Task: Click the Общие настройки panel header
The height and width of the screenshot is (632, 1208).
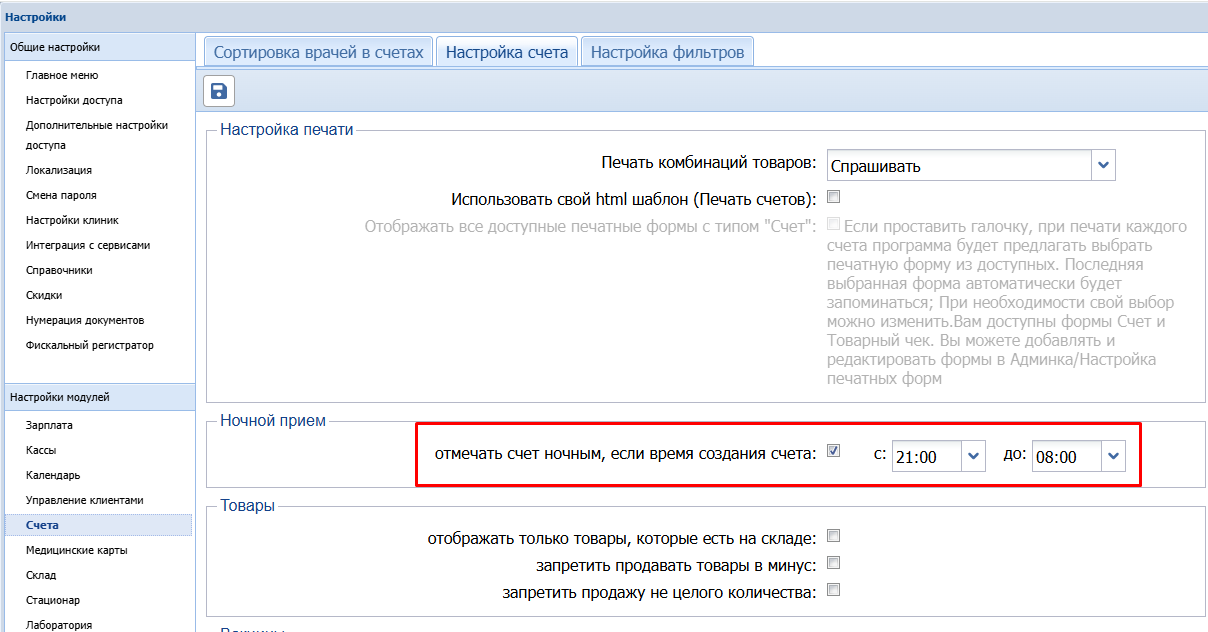Action: (x=98, y=47)
